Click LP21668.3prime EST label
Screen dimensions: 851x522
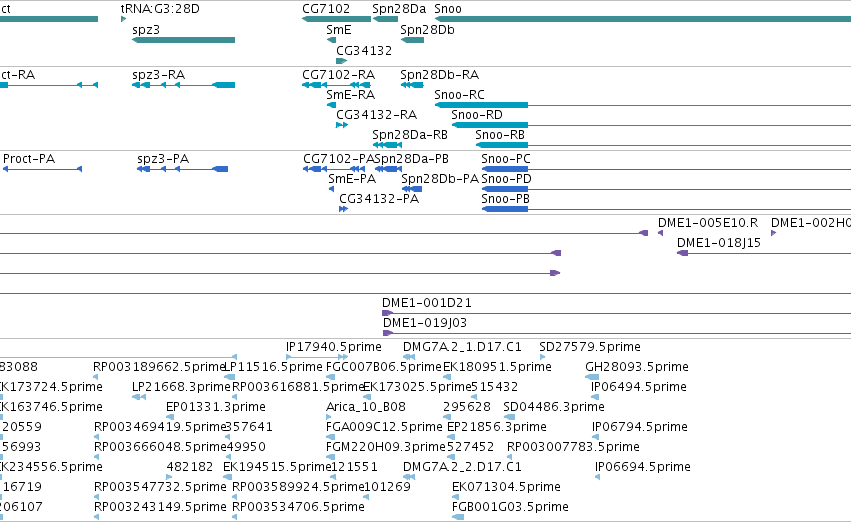(181, 387)
